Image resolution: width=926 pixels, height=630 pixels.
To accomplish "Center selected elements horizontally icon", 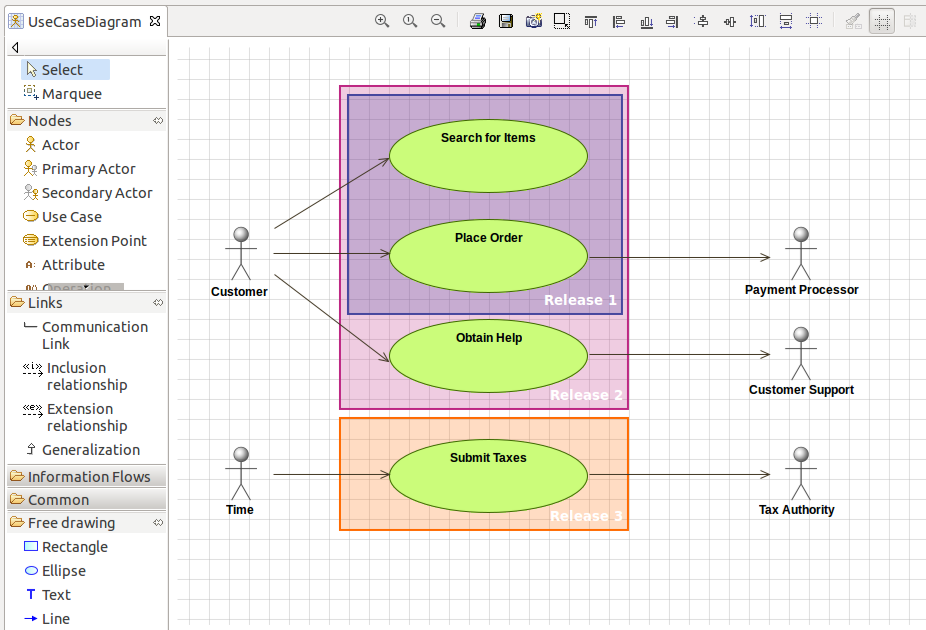I will coord(702,22).
